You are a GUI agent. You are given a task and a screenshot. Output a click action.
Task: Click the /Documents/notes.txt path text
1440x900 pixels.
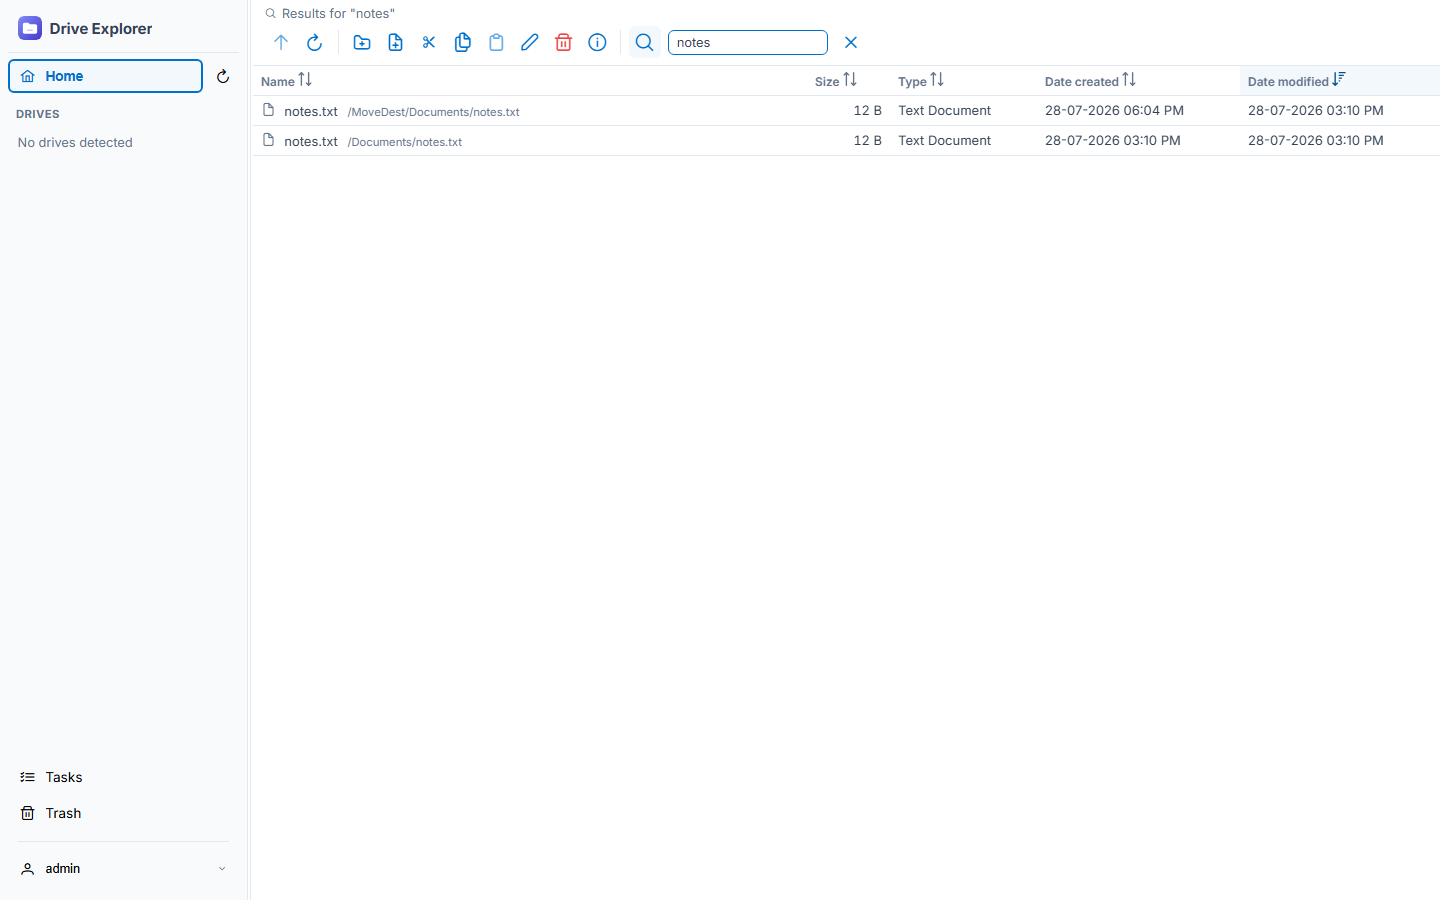(405, 142)
